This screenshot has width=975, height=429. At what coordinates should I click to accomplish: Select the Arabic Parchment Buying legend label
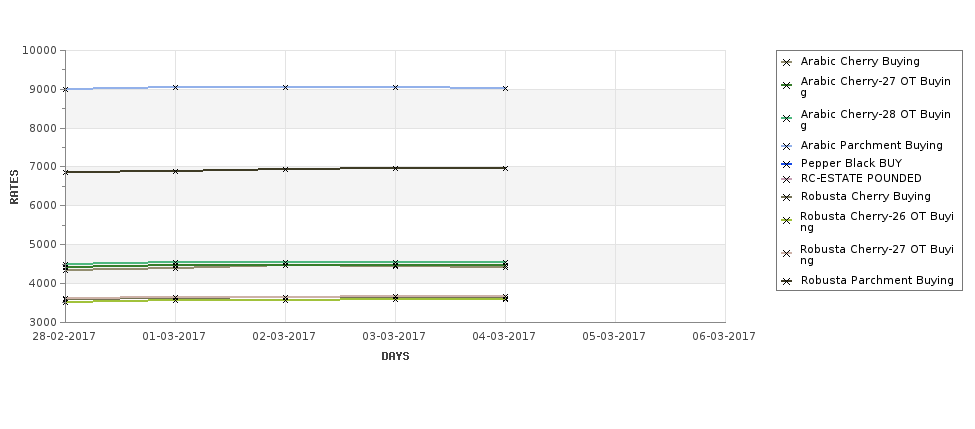tap(871, 145)
